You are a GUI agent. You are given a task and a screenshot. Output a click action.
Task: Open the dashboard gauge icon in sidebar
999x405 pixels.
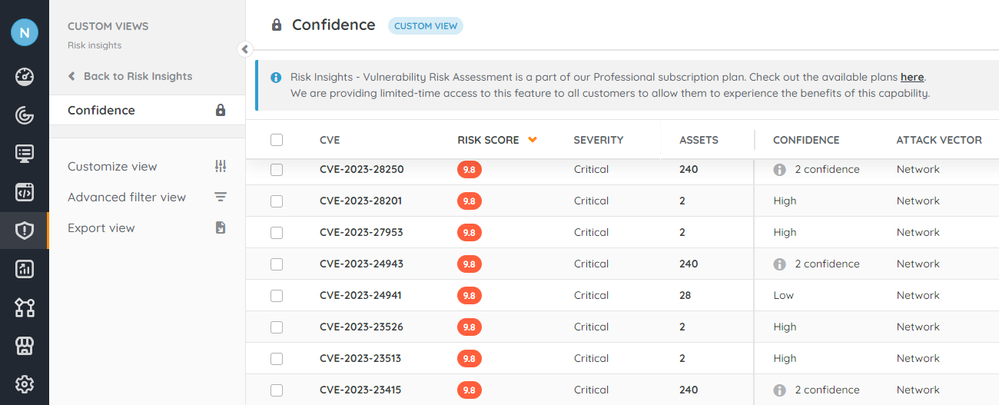[x=25, y=77]
